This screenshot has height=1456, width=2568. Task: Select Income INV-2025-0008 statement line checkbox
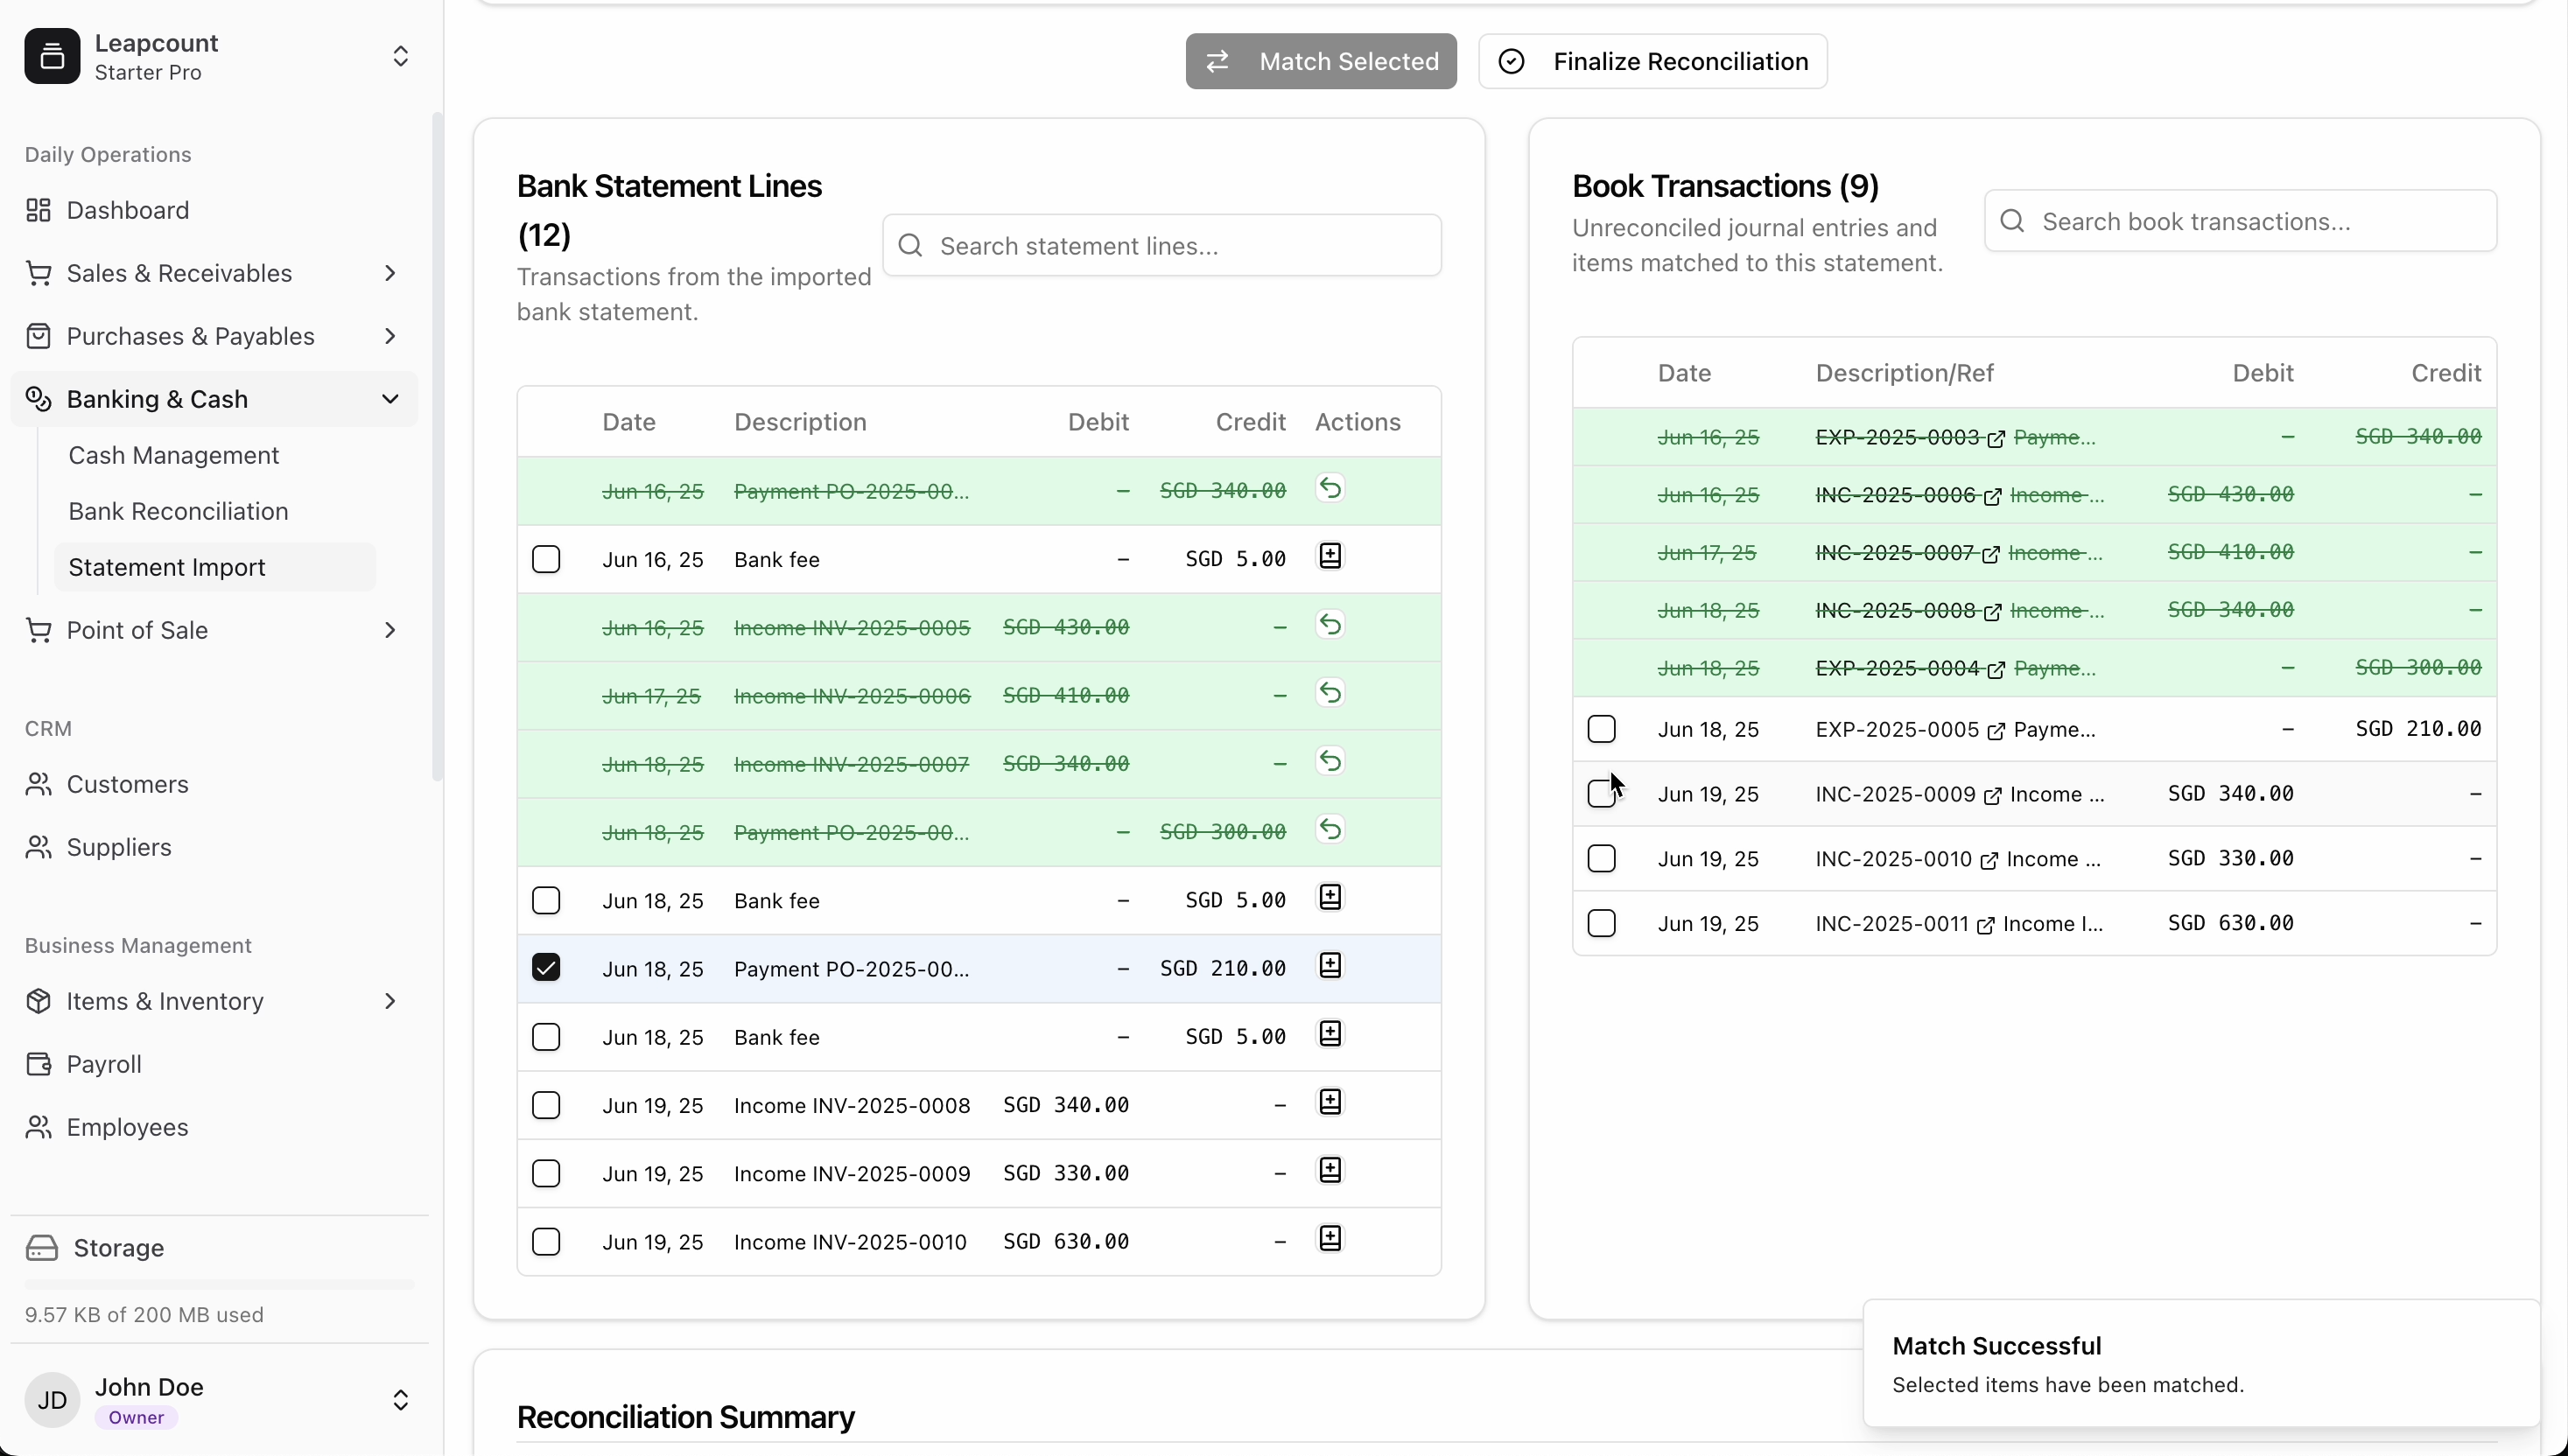[x=546, y=1105]
